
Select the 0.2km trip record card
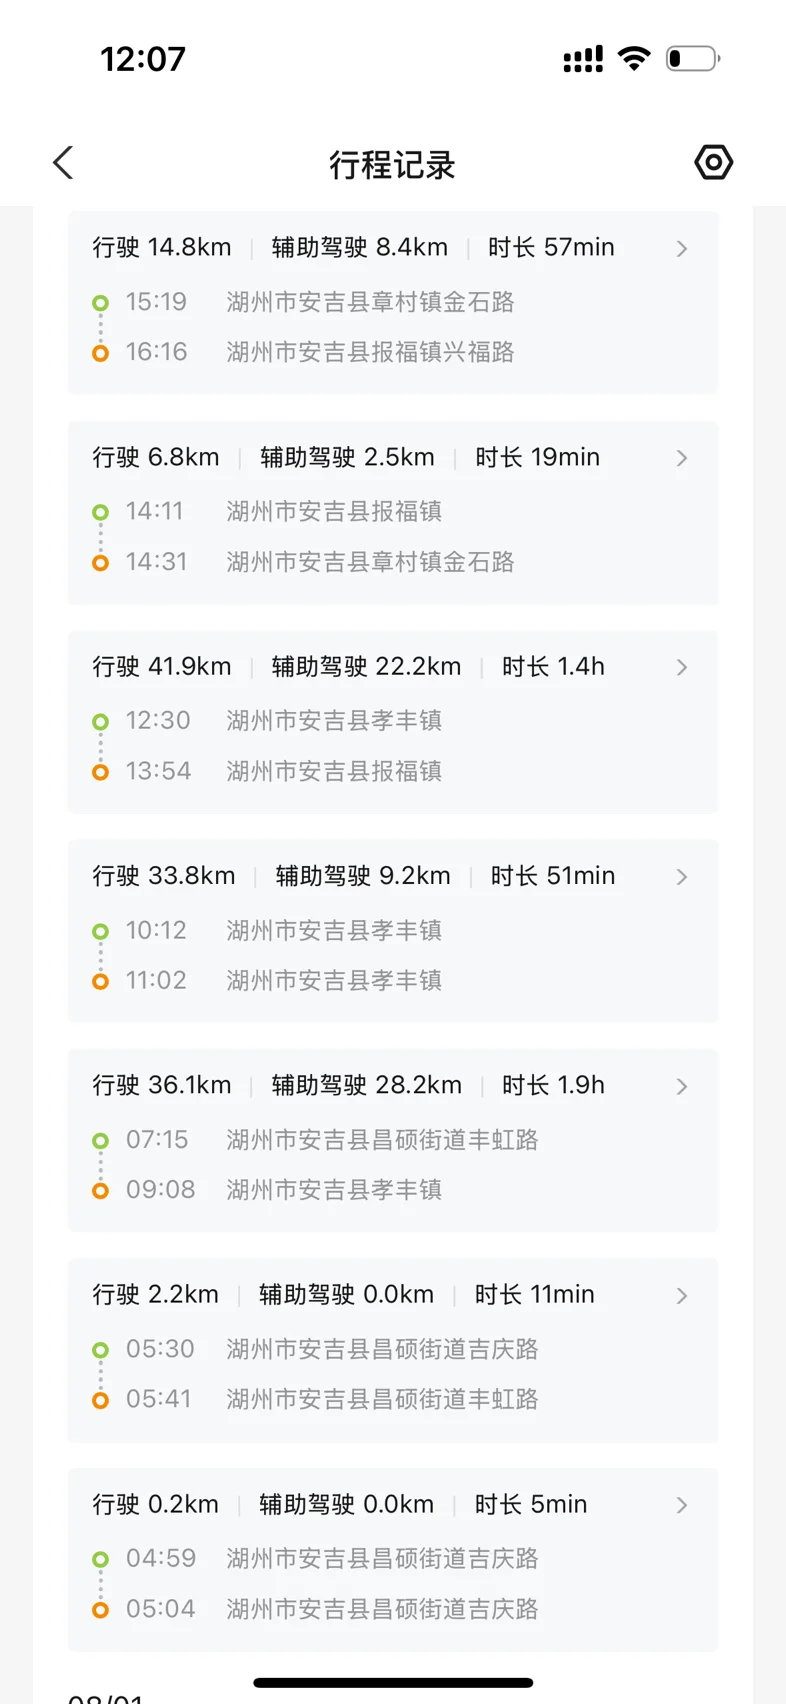coord(393,1559)
